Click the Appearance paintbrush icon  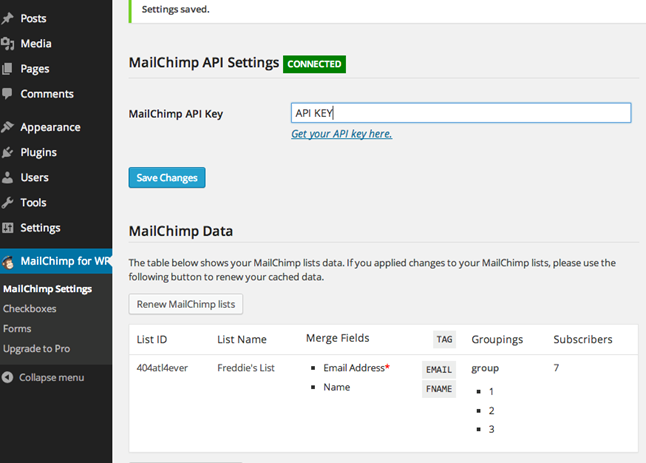(7, 127)
